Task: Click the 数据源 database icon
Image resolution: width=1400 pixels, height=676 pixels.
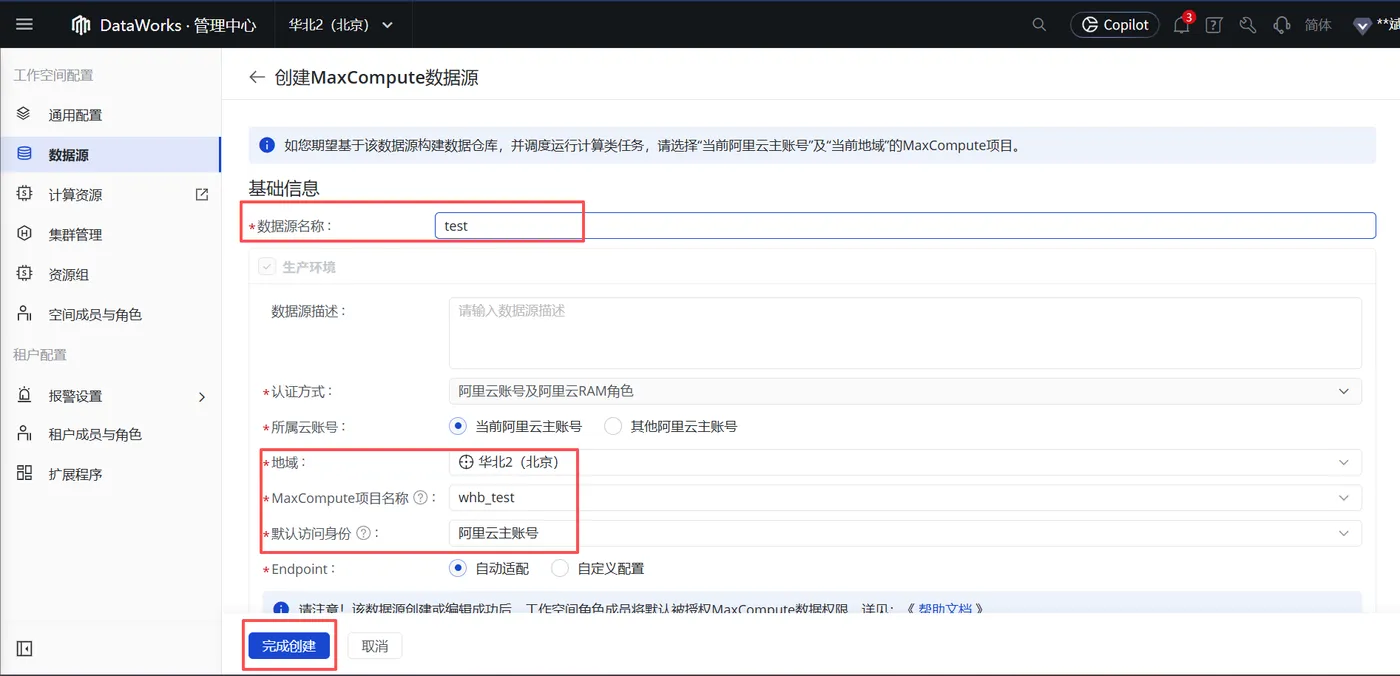Action: click(x=24, y=154)
